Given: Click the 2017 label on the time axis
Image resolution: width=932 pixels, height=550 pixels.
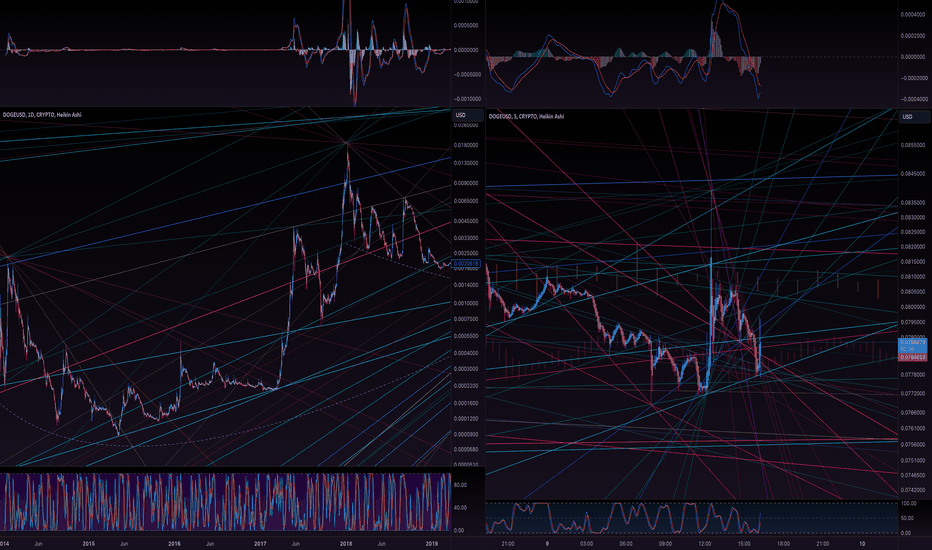Looking at the screenshot, I should pos(260,543).
